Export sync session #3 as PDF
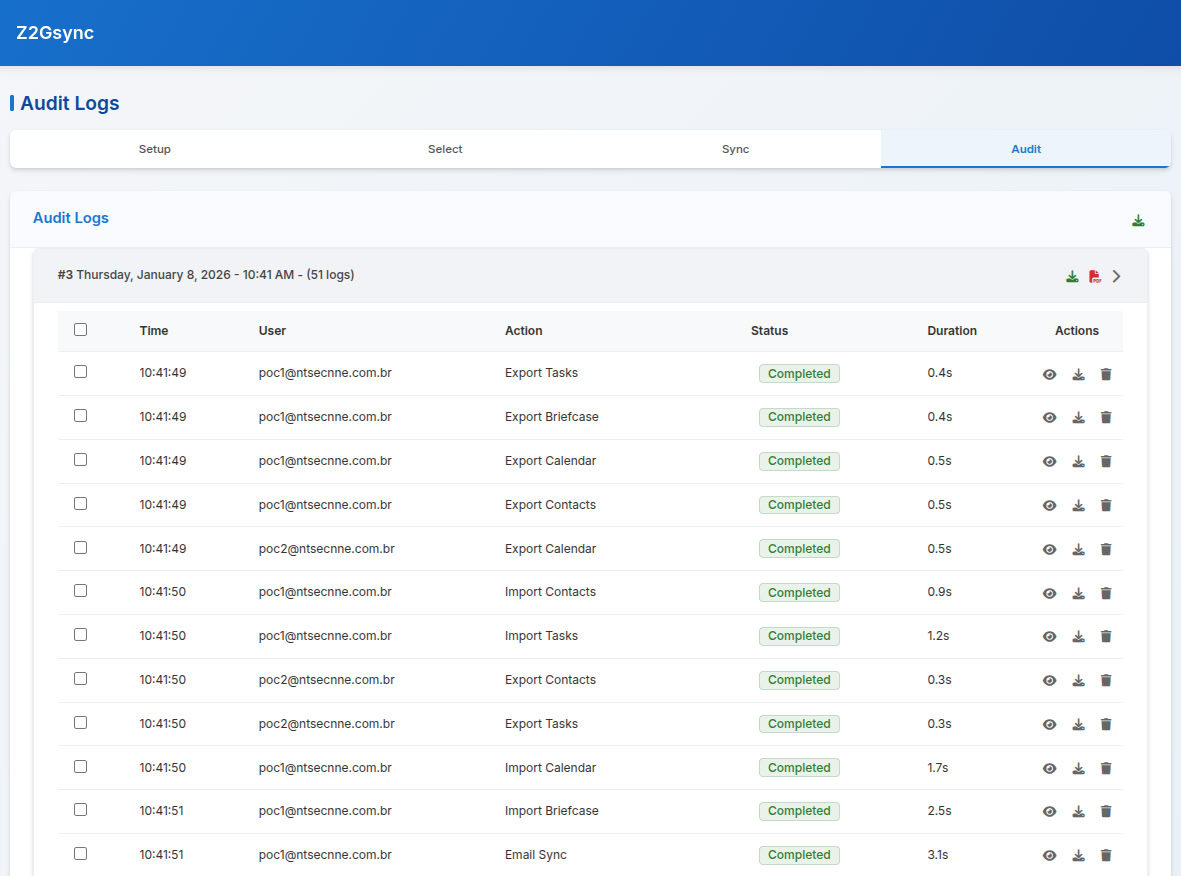The width and height of the screenshot is (1181, 876). tap(1094, 275)
